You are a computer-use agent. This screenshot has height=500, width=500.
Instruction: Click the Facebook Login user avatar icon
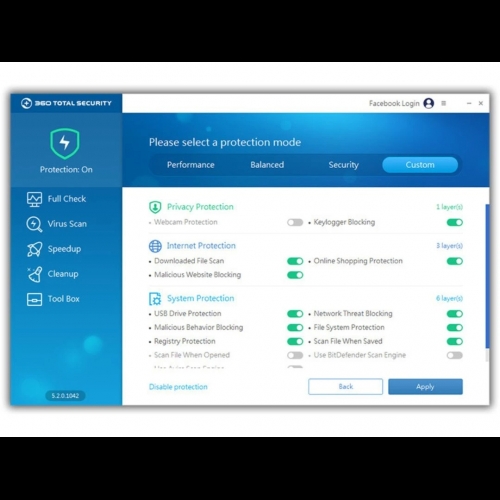click(x=429, y=103)
